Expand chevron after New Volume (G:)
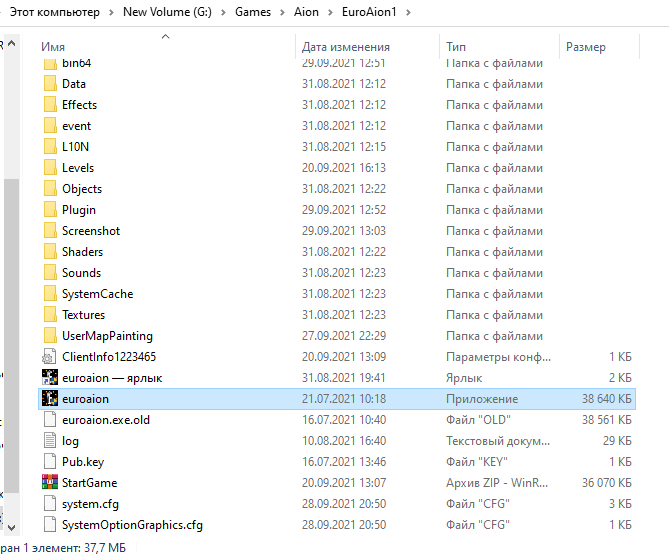The width and height of the screenshot is (669, 554). 225,12
